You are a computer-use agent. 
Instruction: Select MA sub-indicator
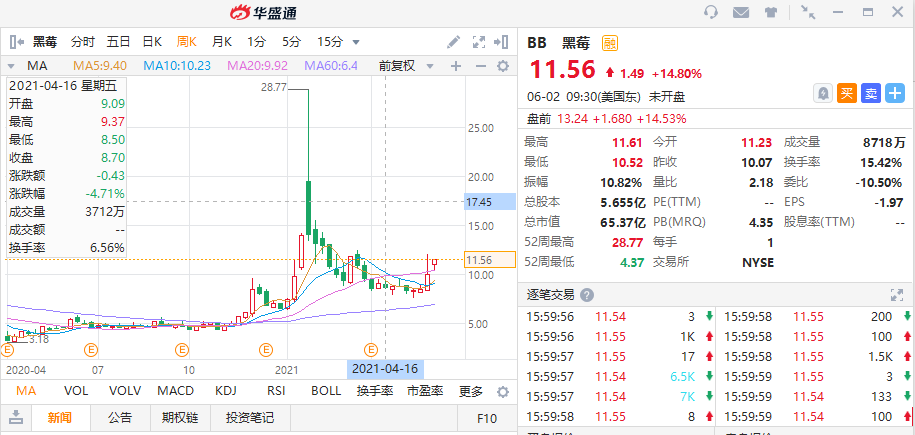coord(25,391)
